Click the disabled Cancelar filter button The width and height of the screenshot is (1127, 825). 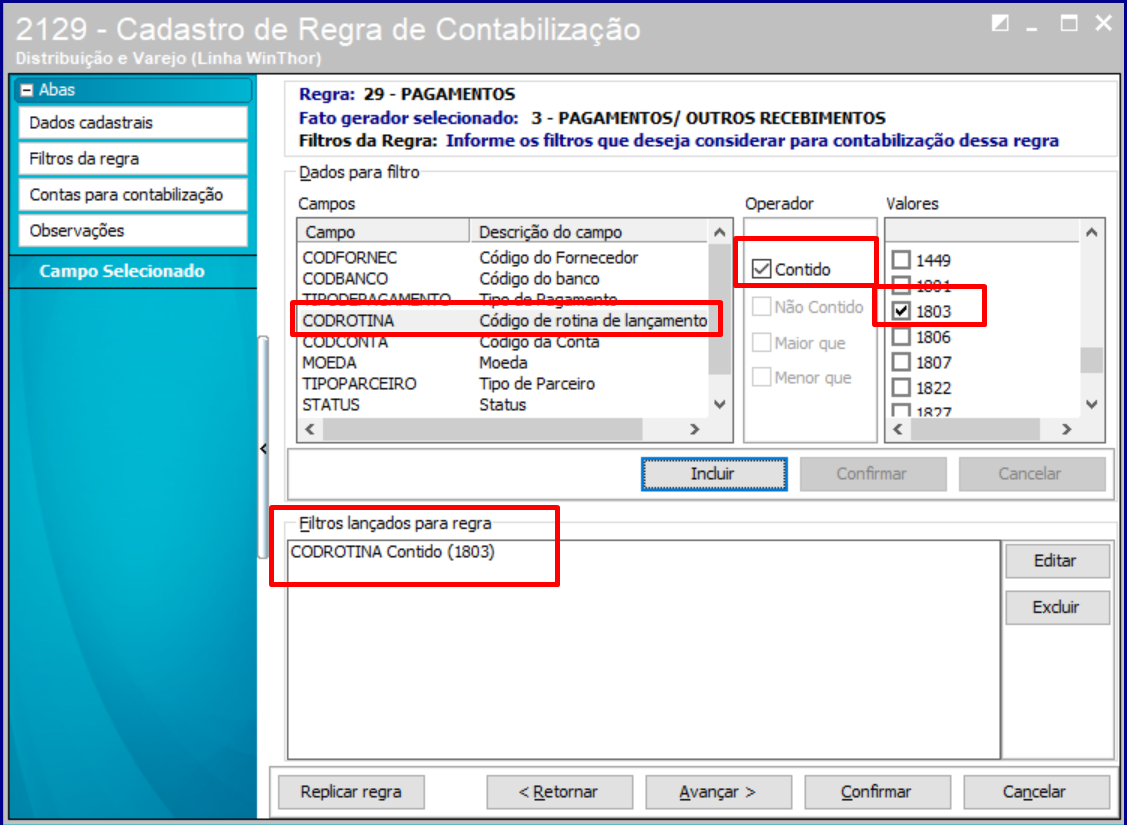[x=1031, y=474]
